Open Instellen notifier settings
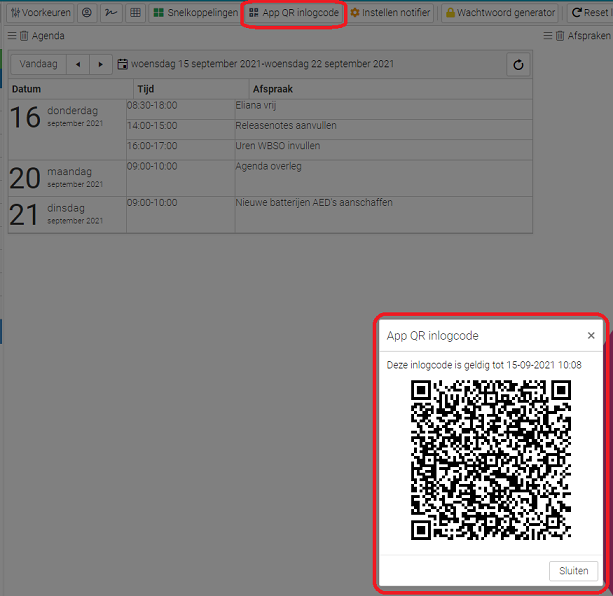The width and height of the screenshot is (613, 596). tap(390, 13)
